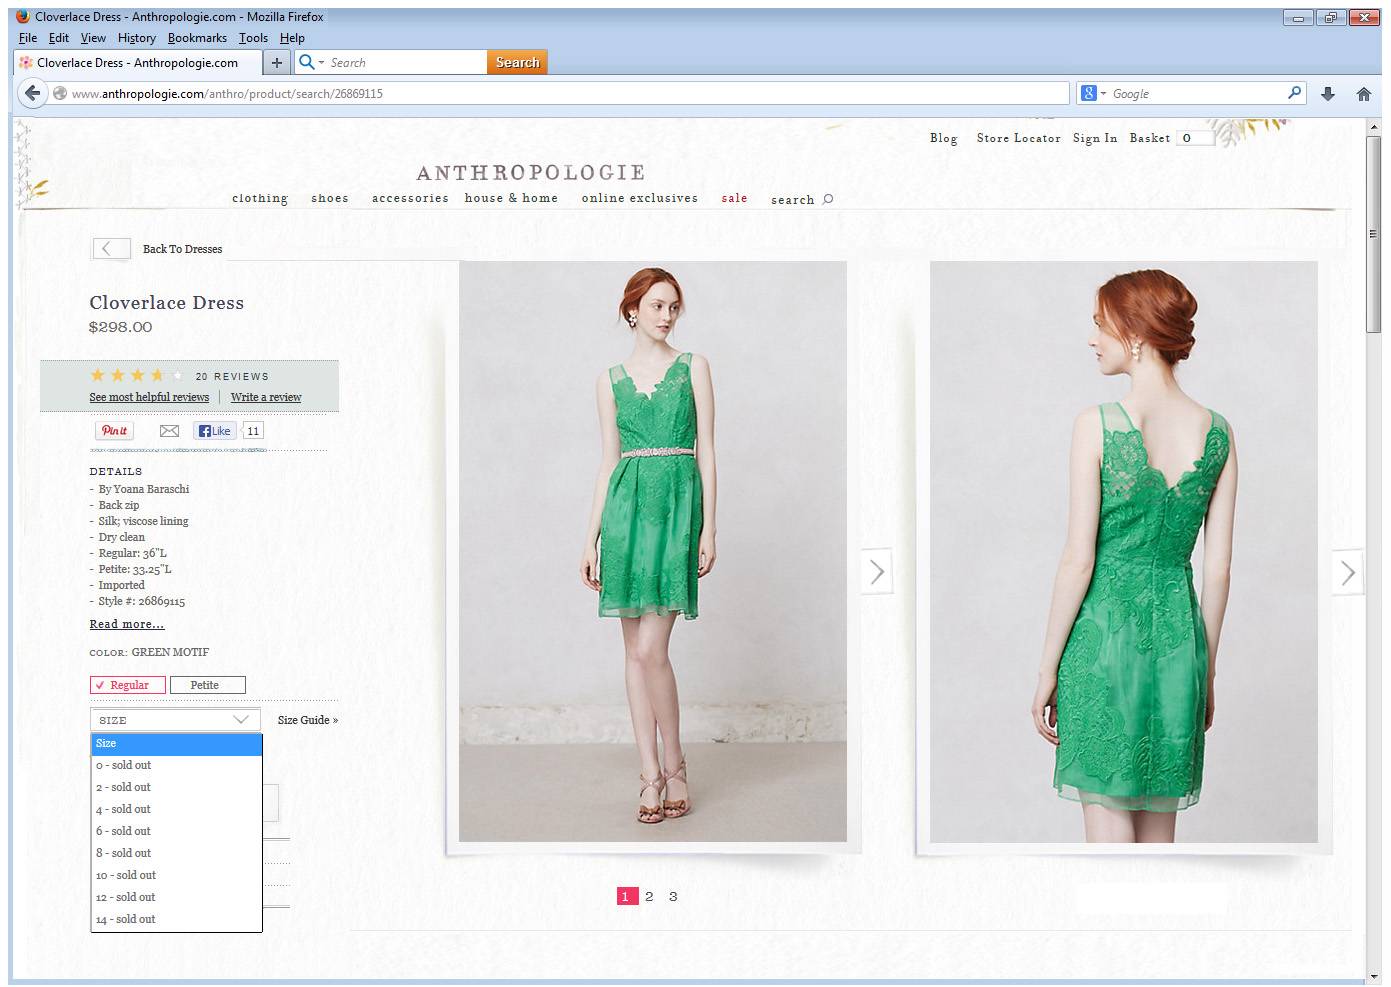Click See most helpful reviews link
This screenshot has width=1391, height=987.
click(149, 397)
